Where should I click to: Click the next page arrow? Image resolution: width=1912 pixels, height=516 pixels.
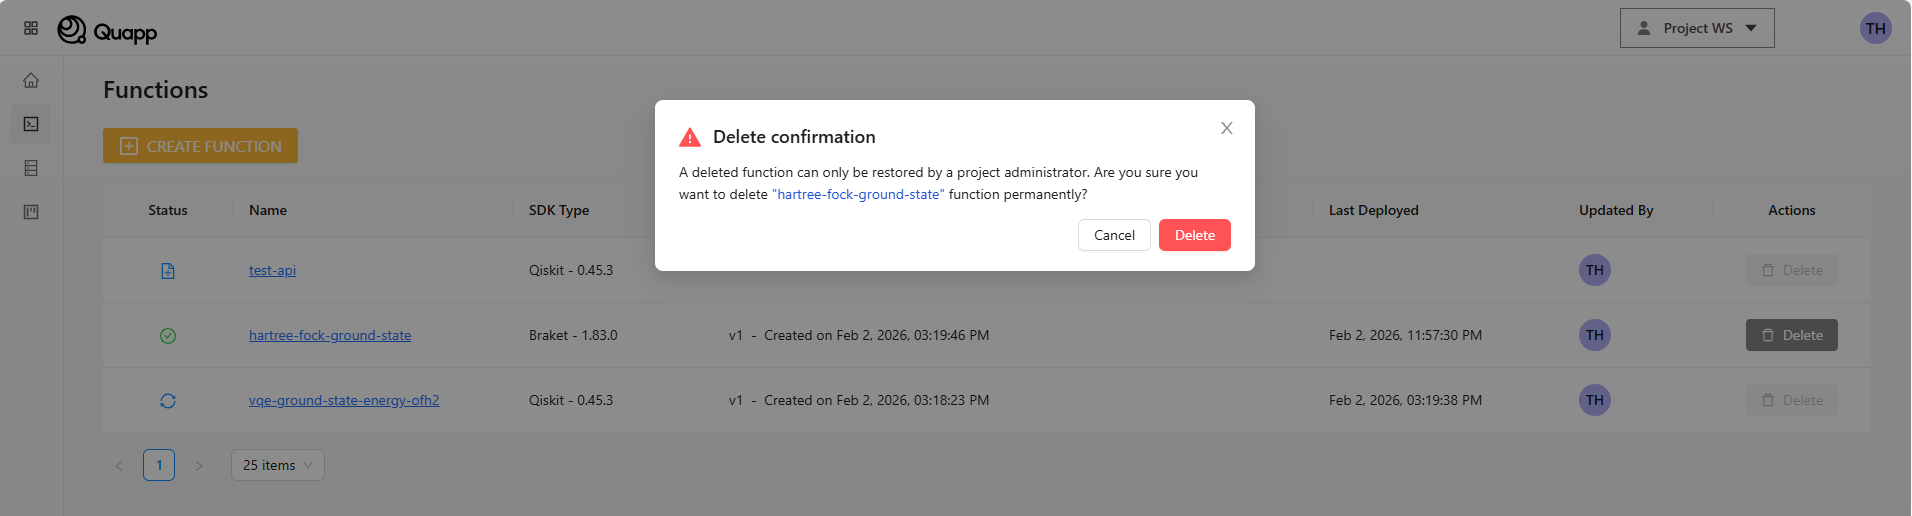[x=199, y=465]
